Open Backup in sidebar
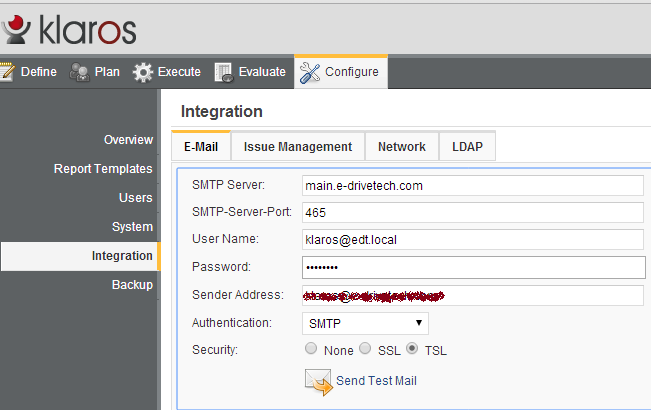651x410 pixels. 132,285
